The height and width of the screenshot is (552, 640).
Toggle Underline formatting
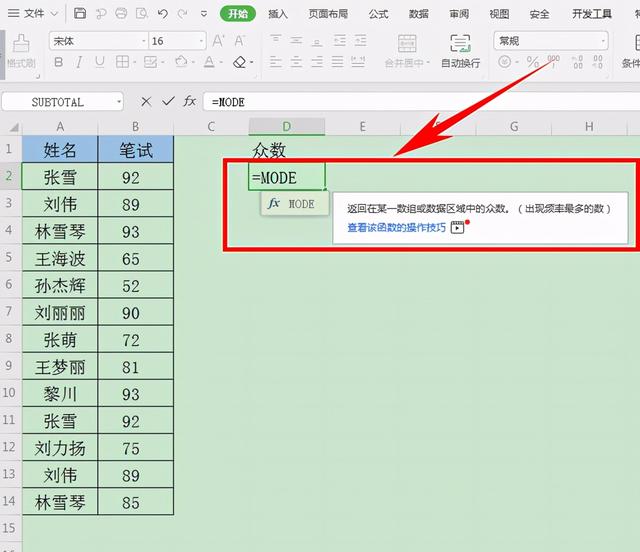[100, 62]
